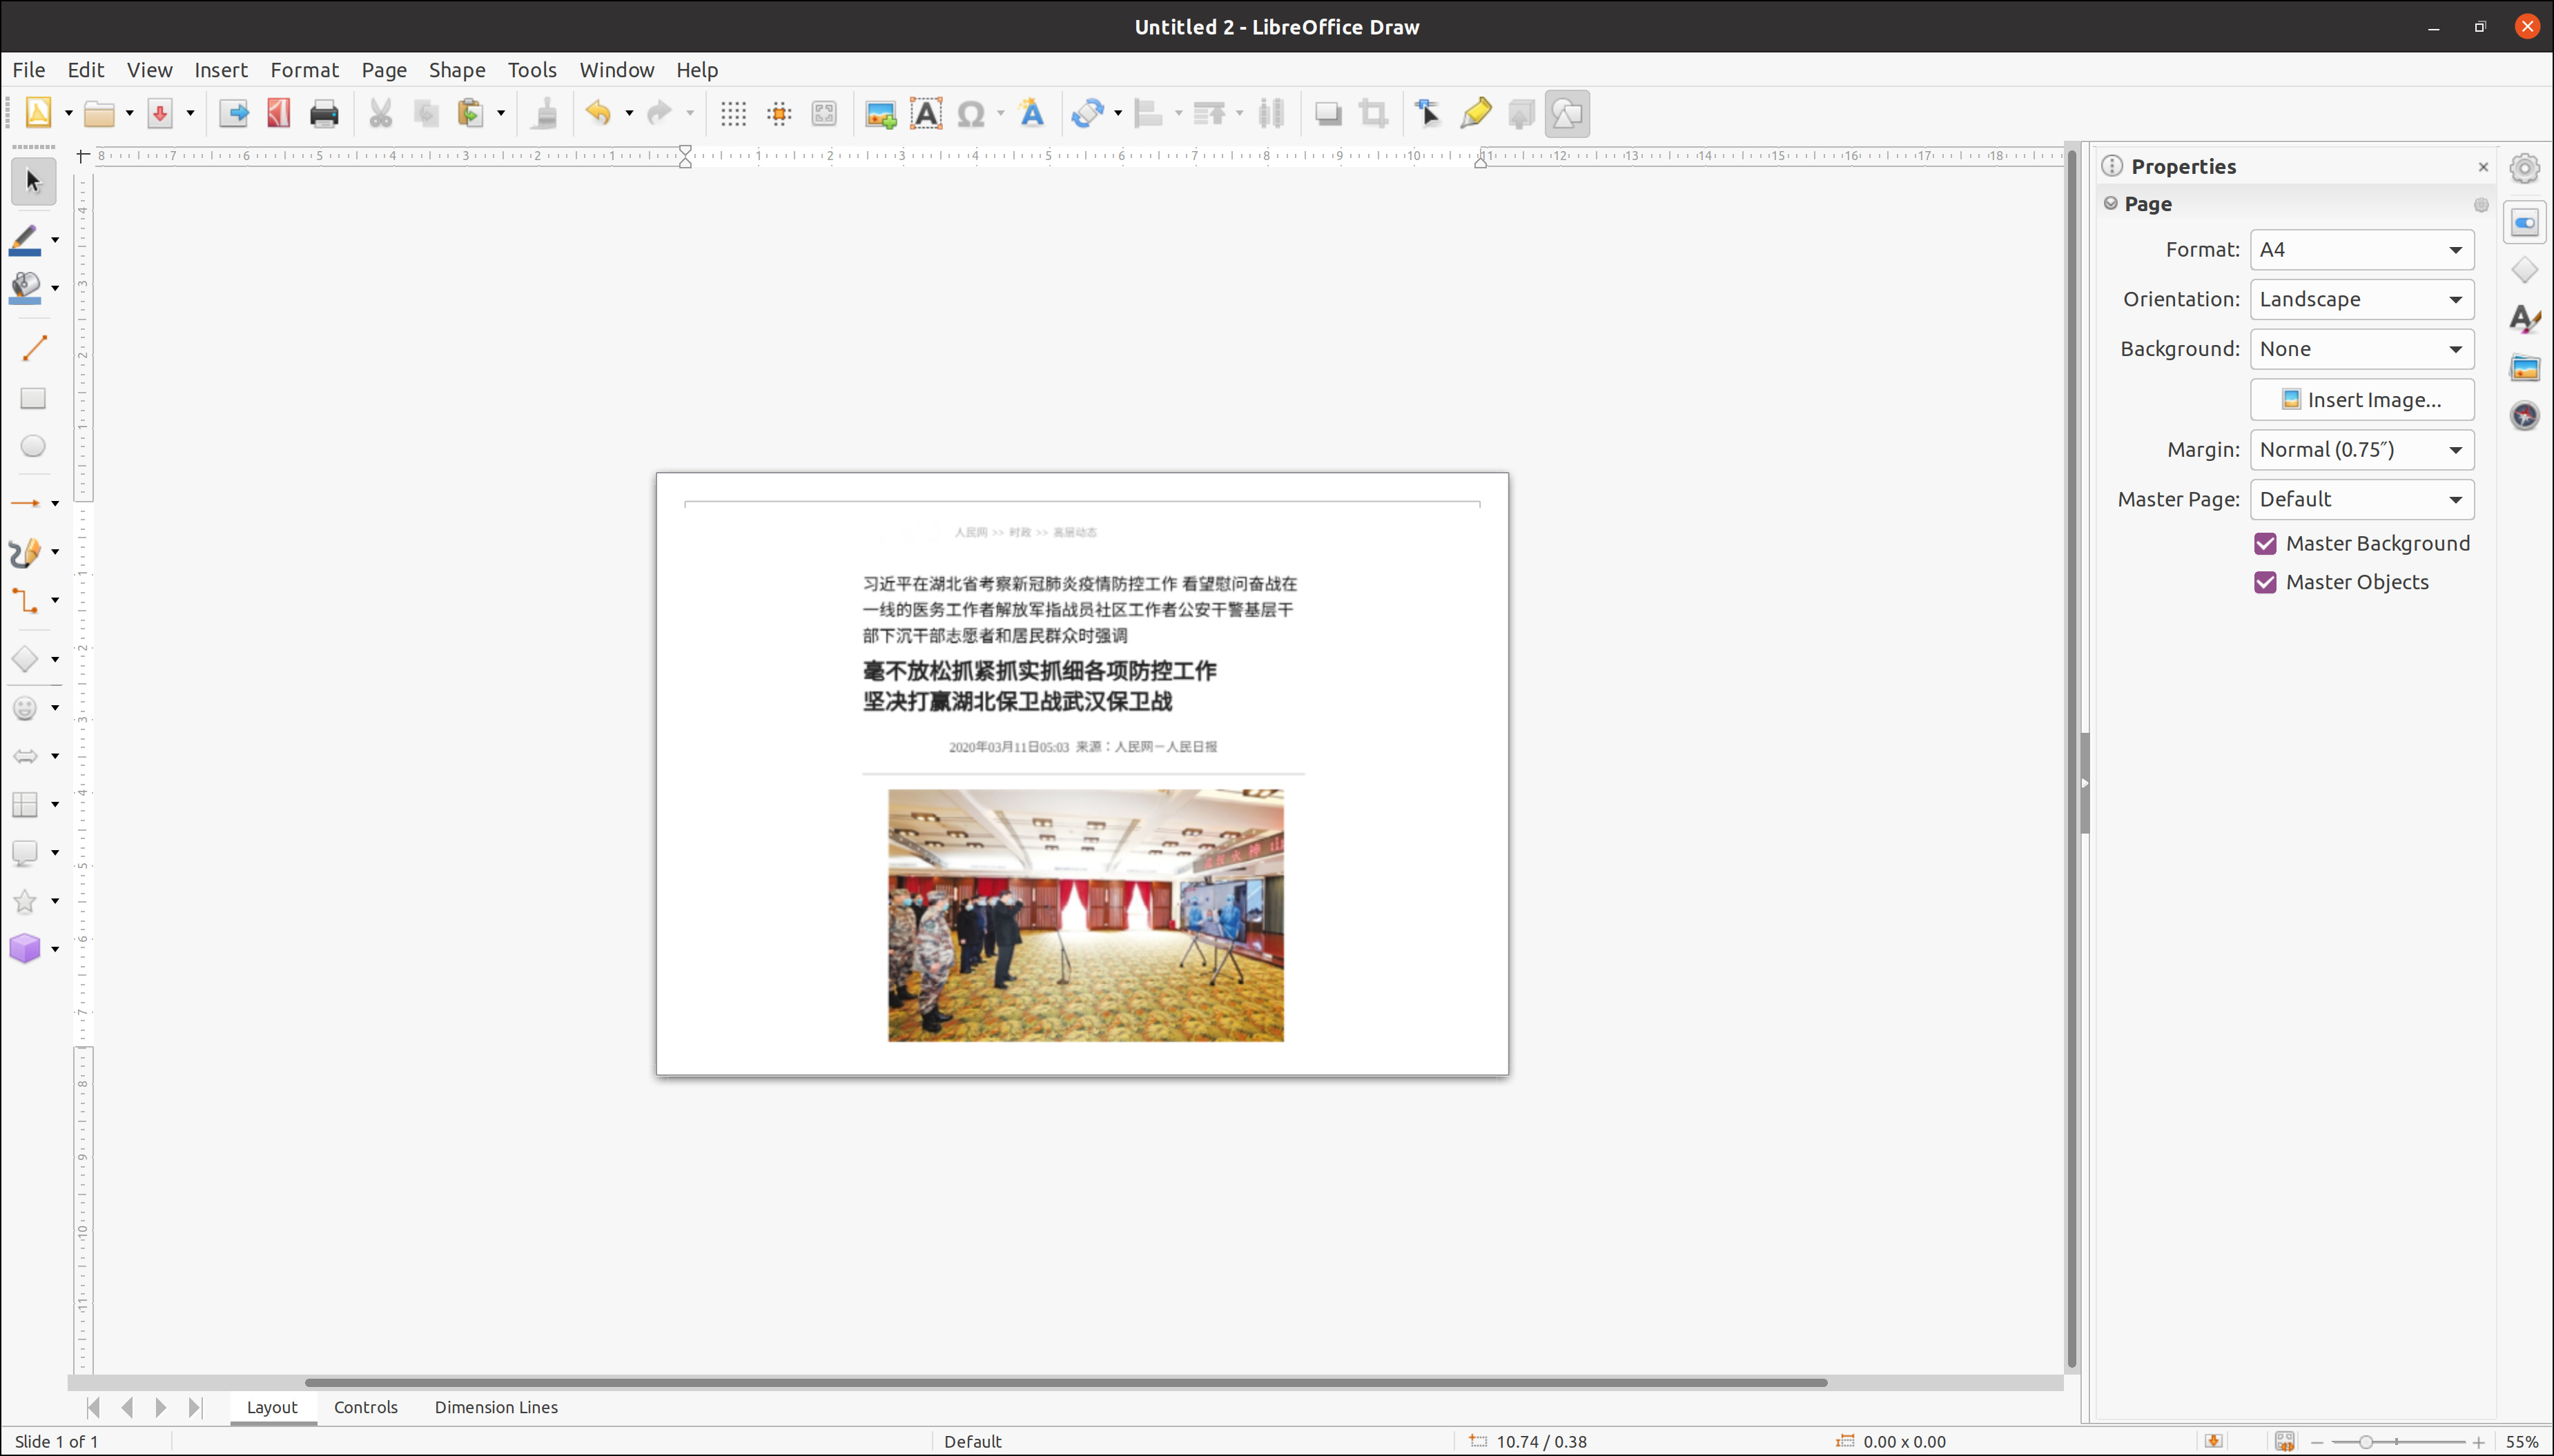Collapse the Page section expander

pyautogui.click(x=2111, y=203)
